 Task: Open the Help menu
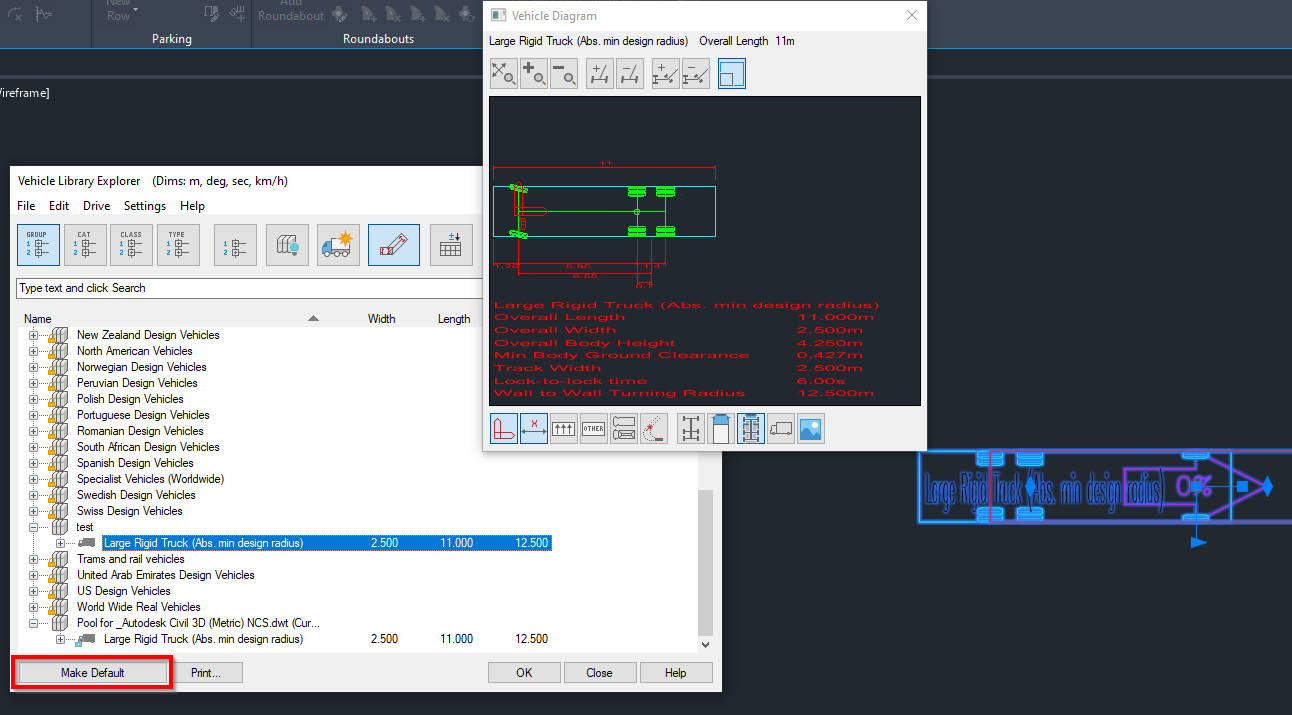coord(192,206)
